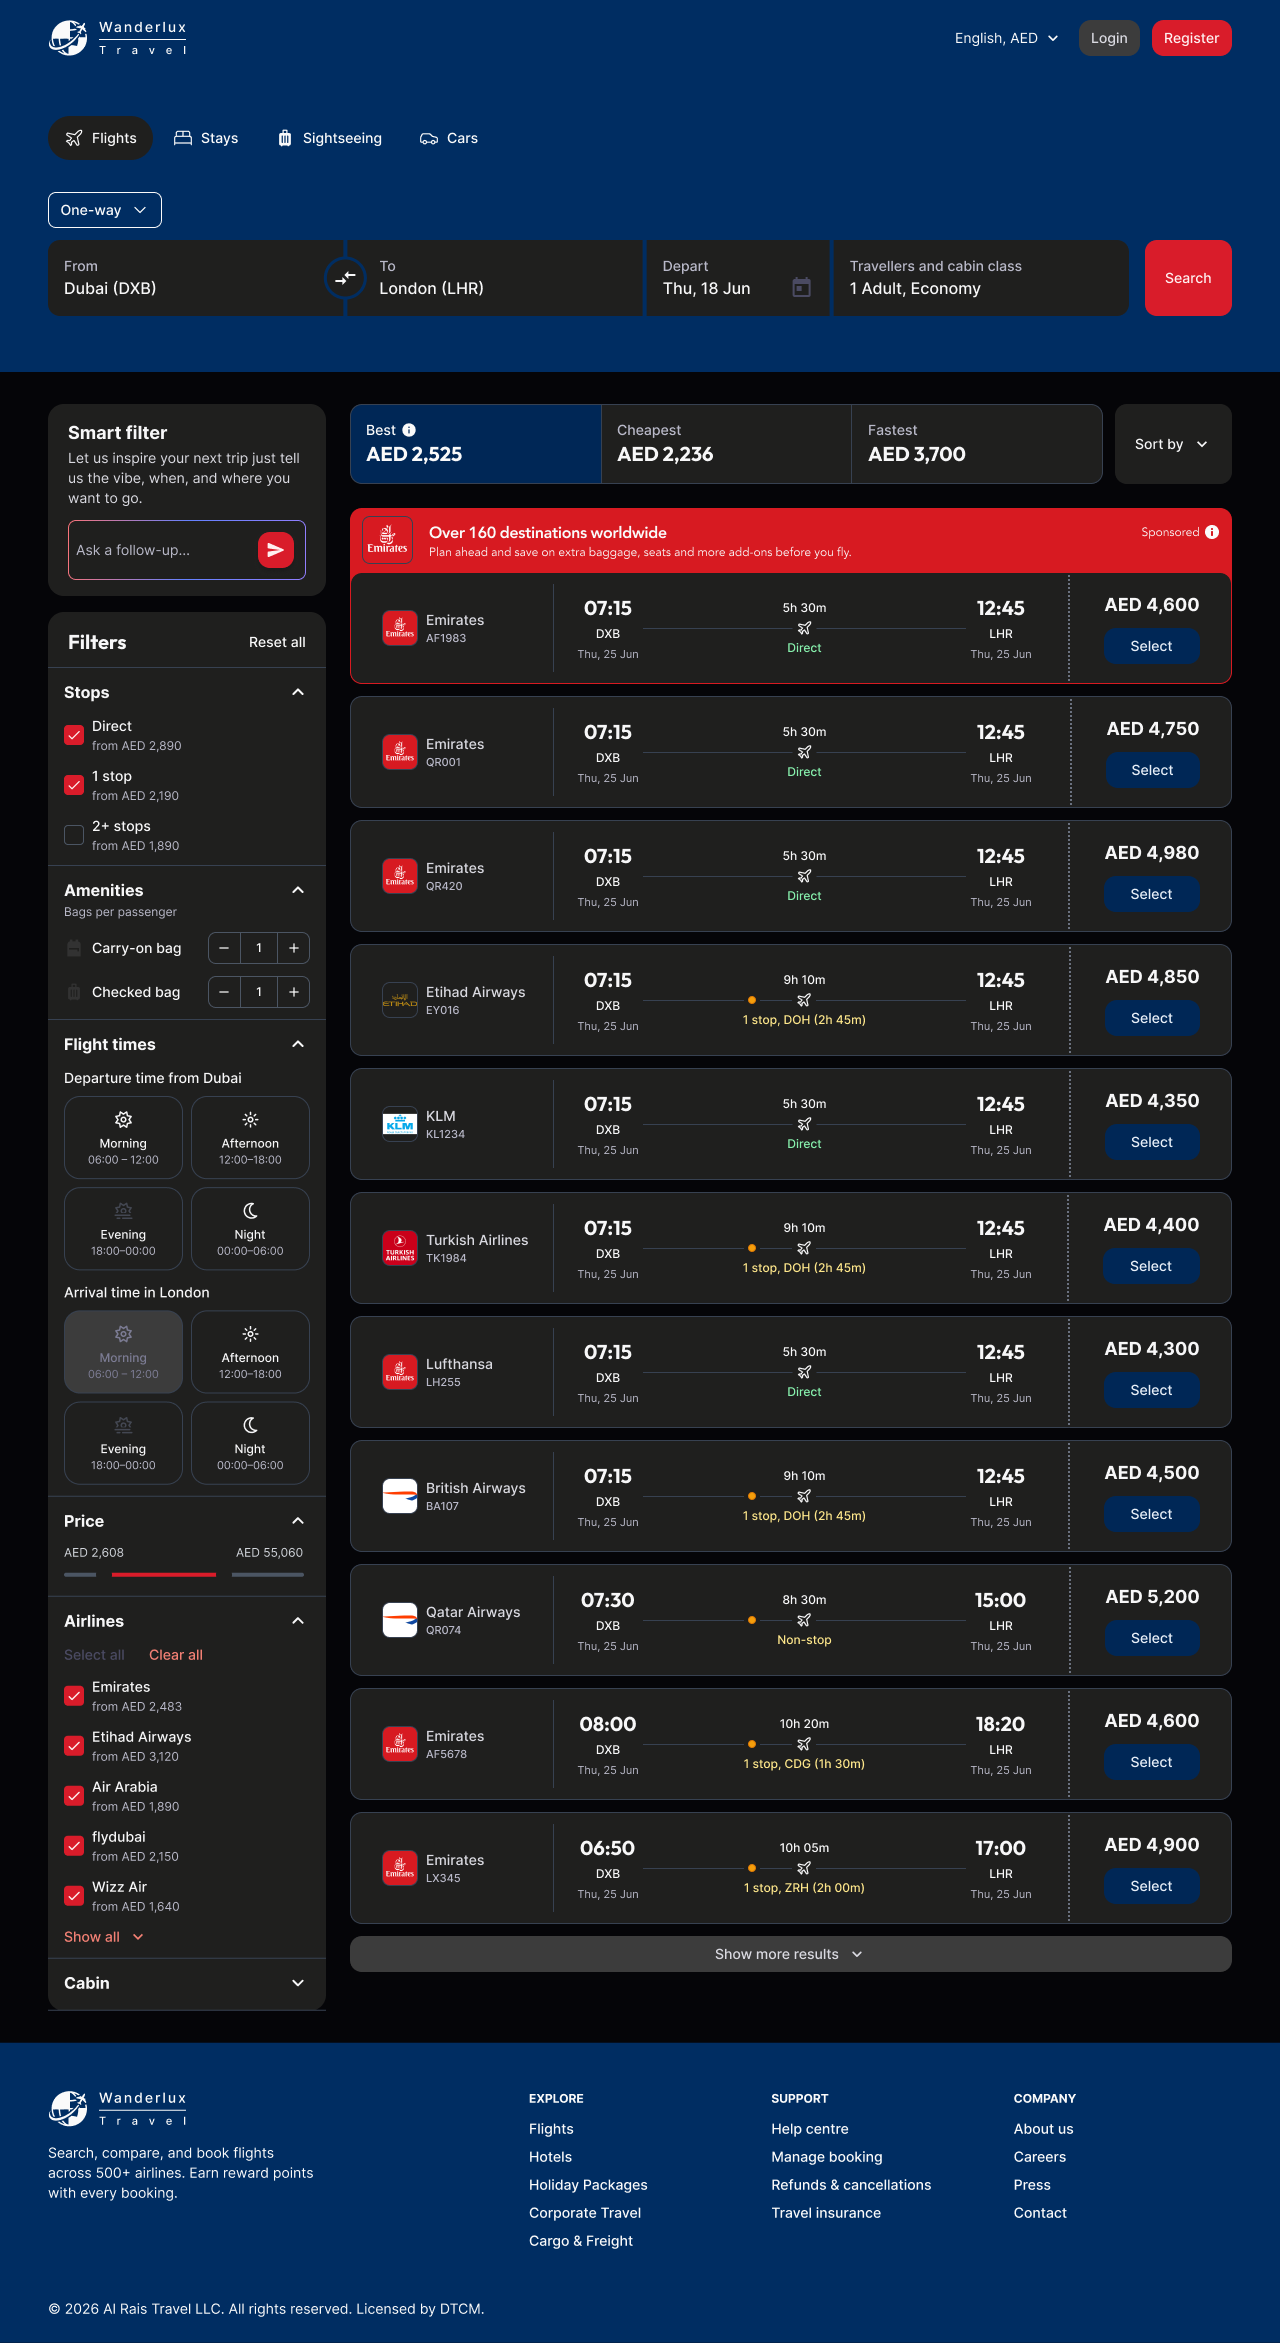Show more results
1280x2343 pixels.
click(791, 1954)
